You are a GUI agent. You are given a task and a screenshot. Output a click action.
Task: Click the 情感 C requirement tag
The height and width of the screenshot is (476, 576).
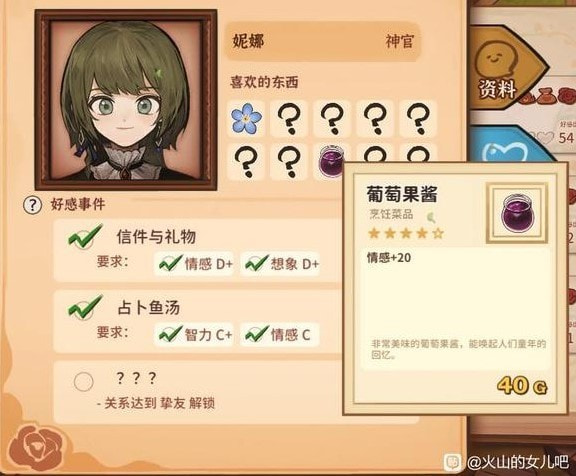(280, 334)
